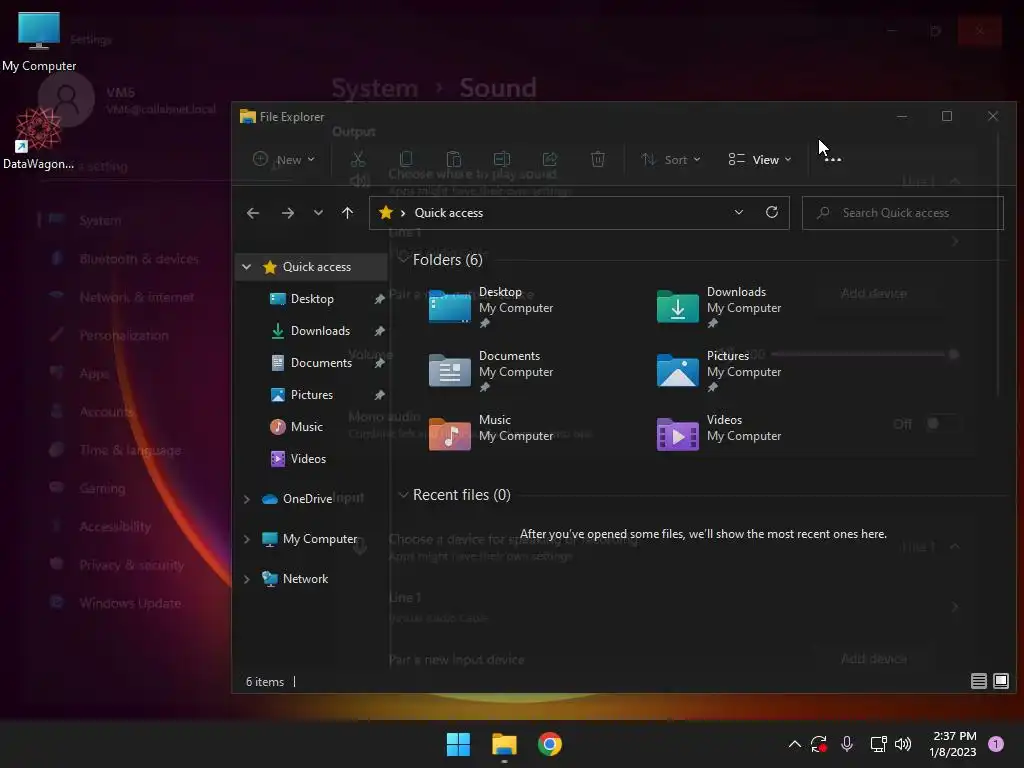Image resolution: width=1024 pixels, height=768 pixels.
Task: Click Quick access in the address bar
Action: click(x=449, y=213)
